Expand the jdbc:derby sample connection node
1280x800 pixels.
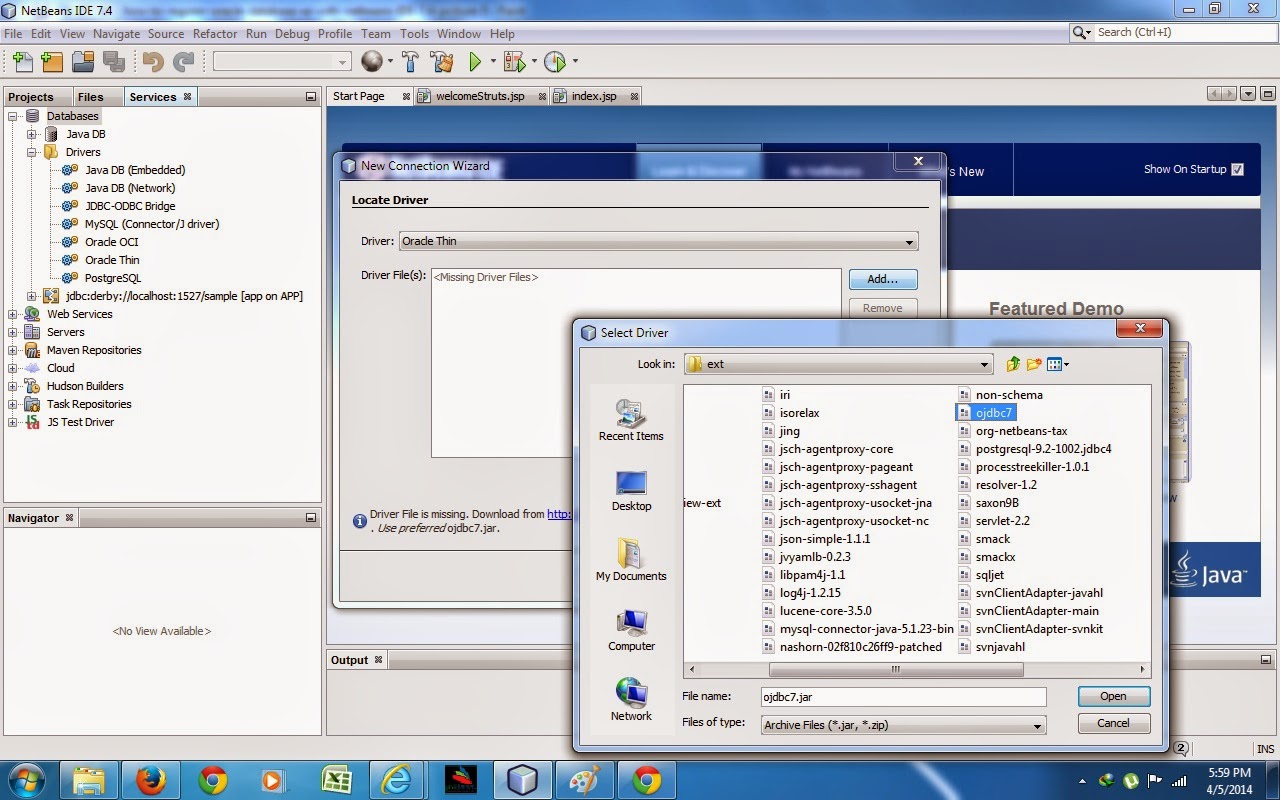coord(32,296)
